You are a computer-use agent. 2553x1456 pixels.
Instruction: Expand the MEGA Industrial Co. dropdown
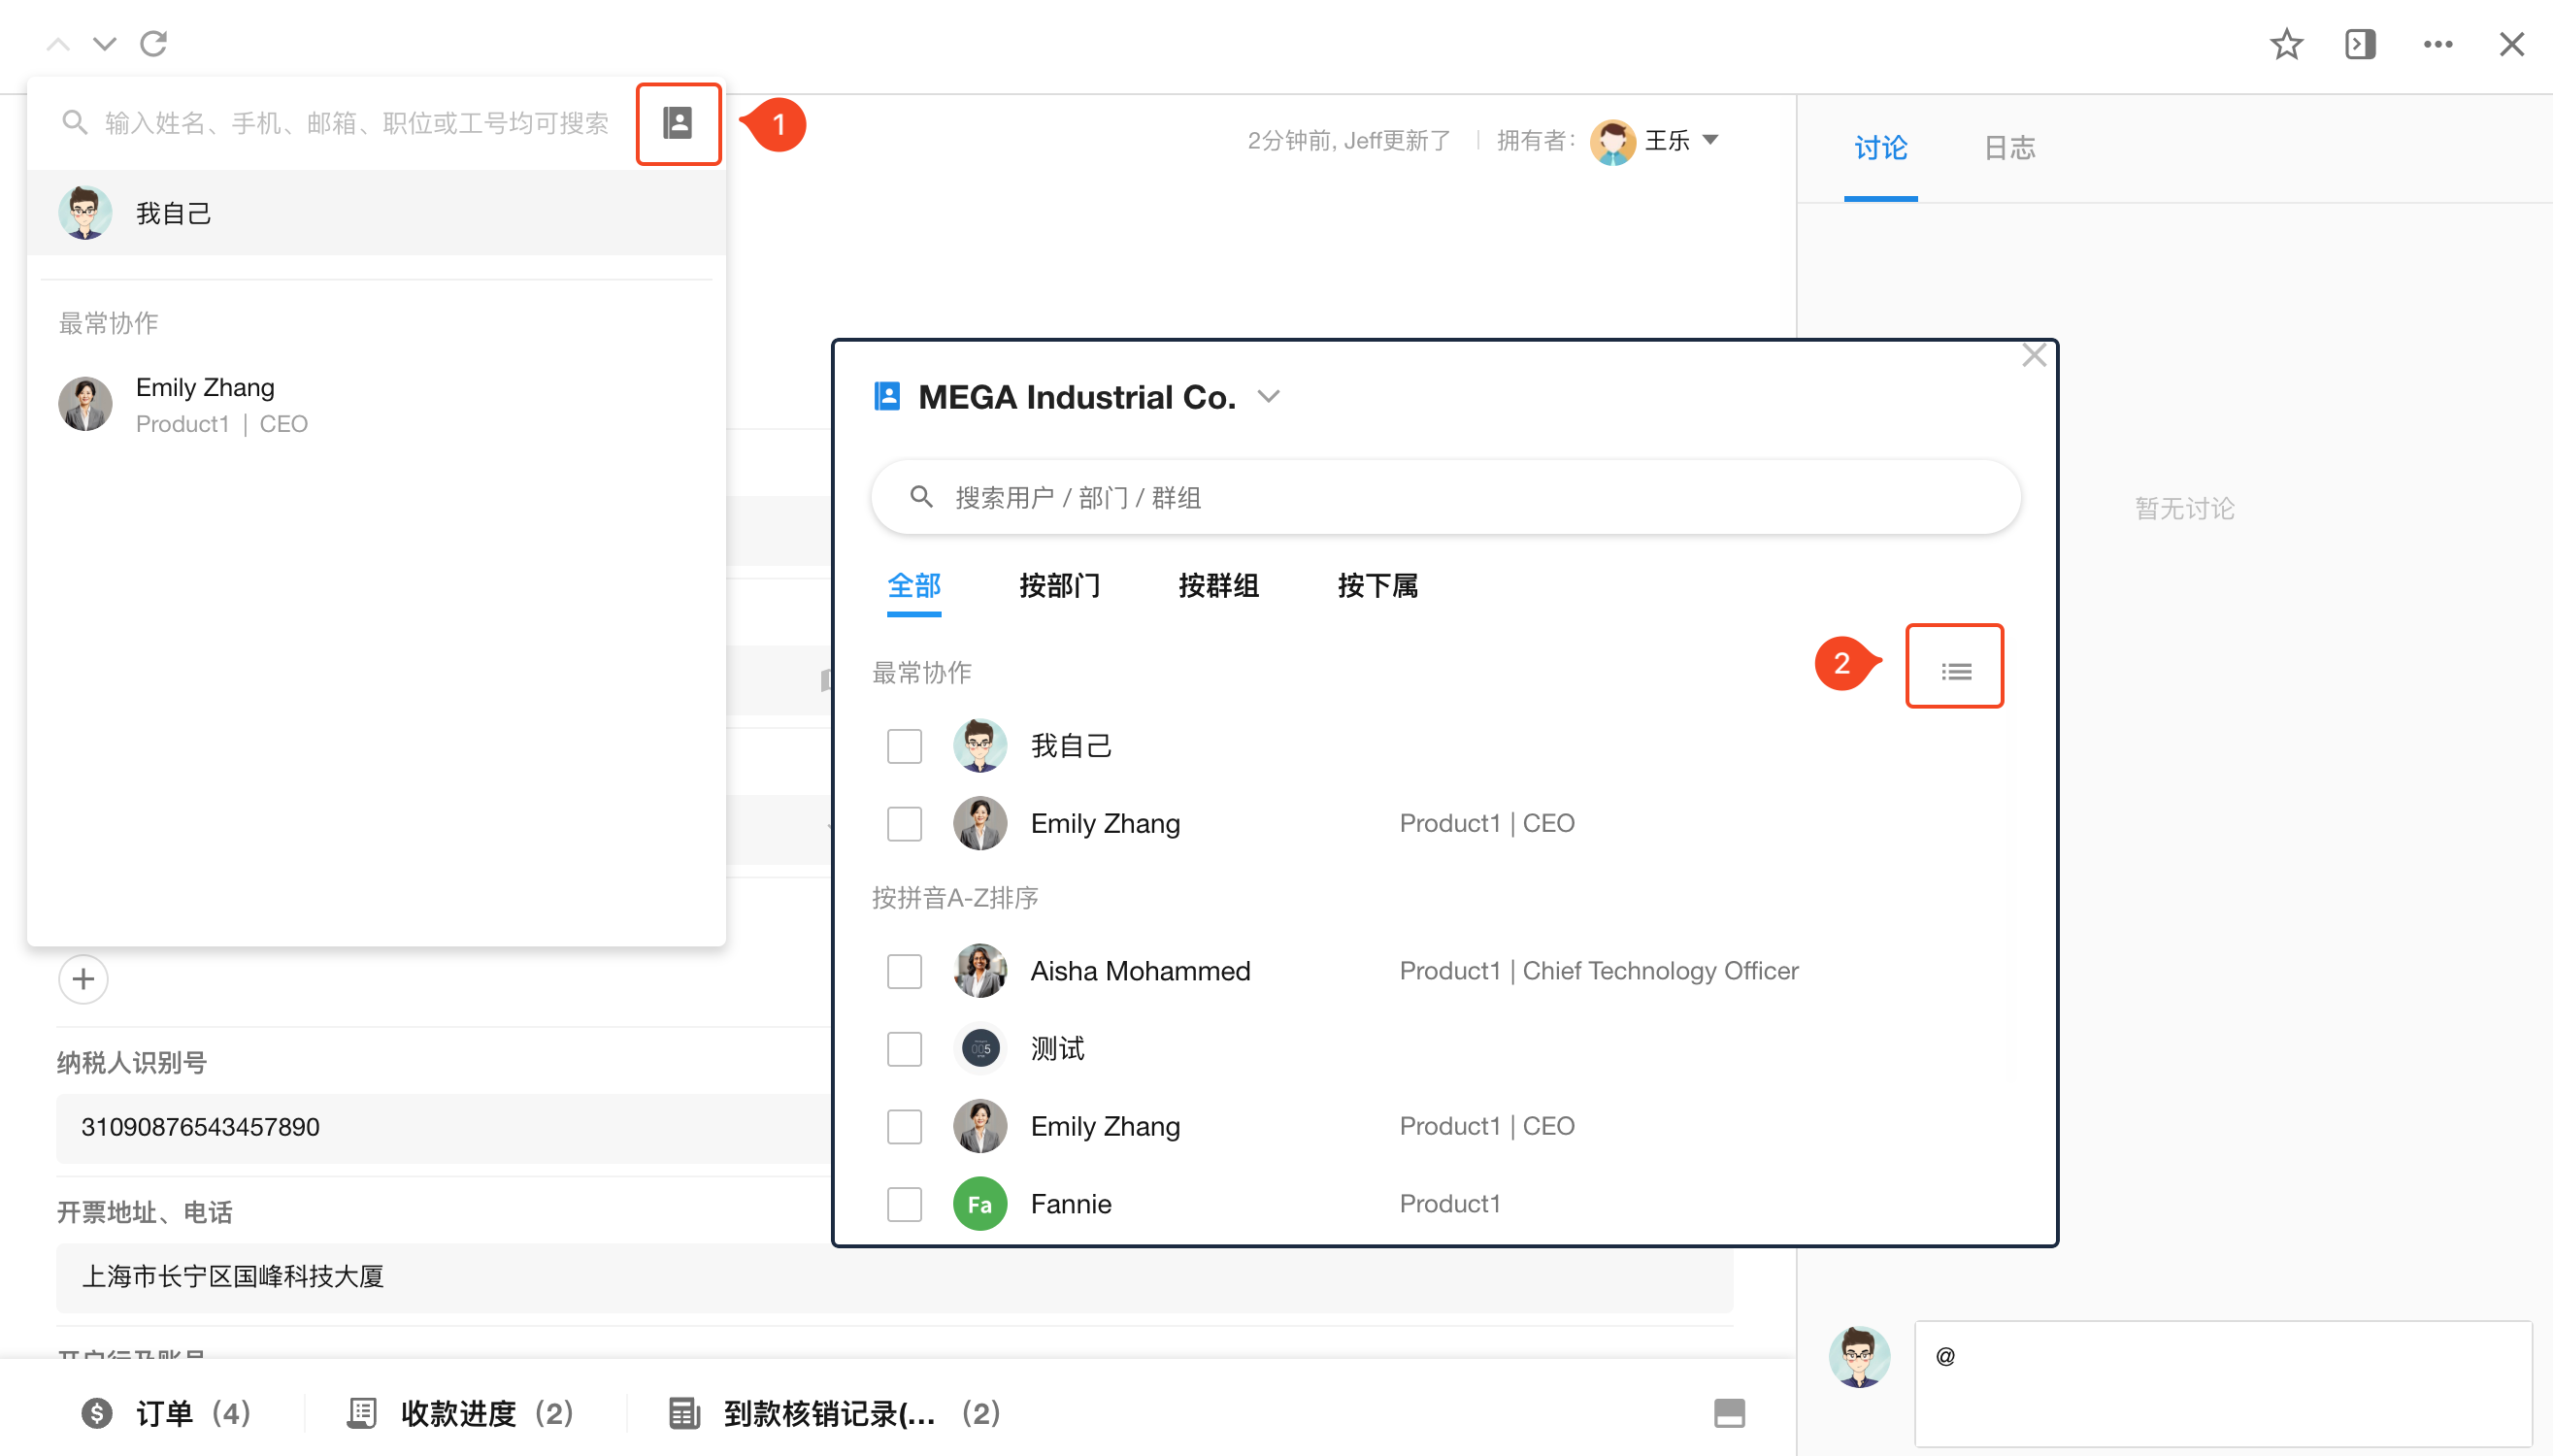(x=1268, y=397)
